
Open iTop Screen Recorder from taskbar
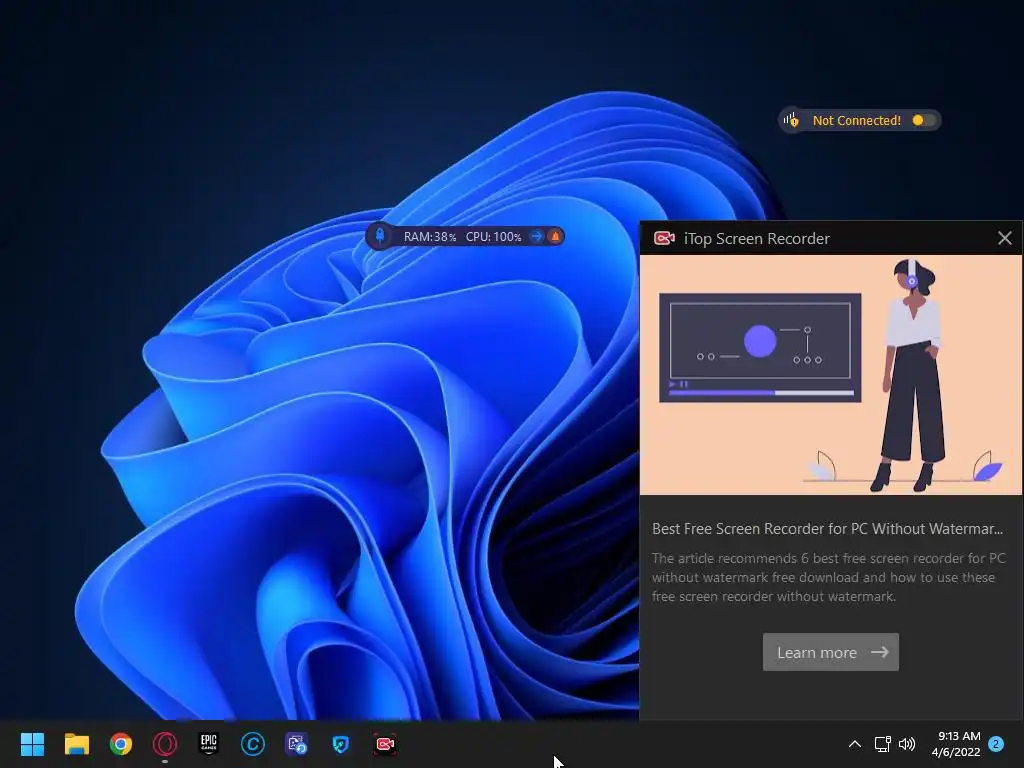pyautogui.click(x=385, y=744)
